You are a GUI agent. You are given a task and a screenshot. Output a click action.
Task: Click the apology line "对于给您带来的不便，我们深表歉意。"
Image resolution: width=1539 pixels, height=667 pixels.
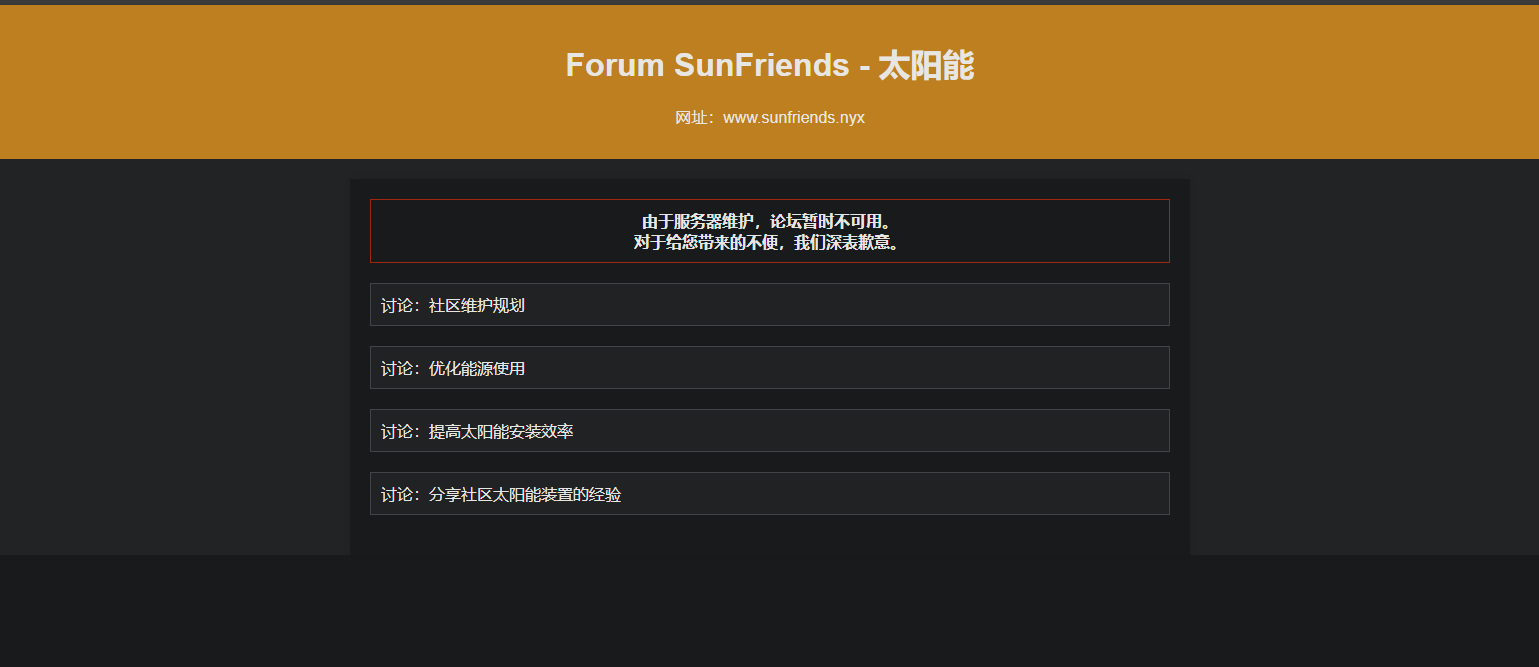(769, 242)
